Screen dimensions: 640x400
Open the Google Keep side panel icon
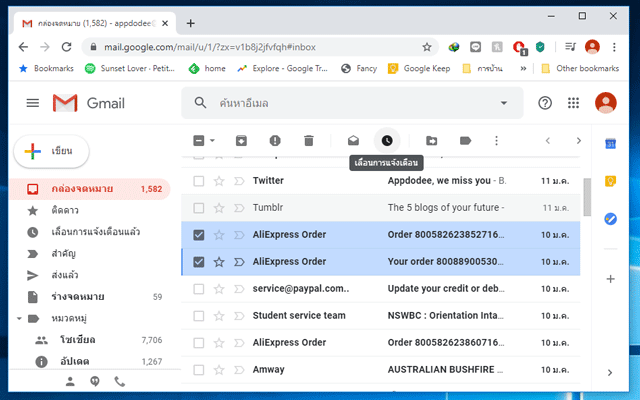point(610,181)
